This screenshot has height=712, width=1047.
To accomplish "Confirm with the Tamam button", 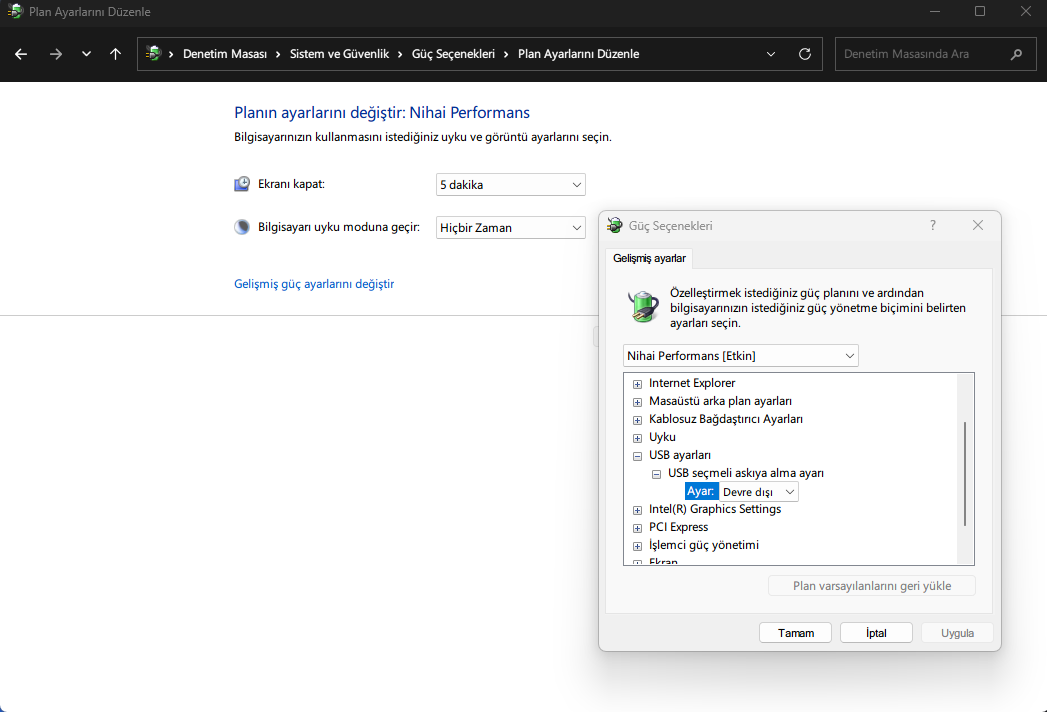I will [x=795, y=633].
